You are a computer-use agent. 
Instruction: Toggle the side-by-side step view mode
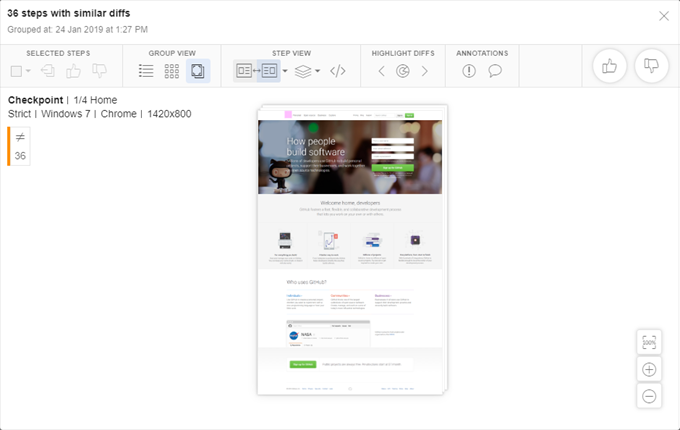pos(257,71)
